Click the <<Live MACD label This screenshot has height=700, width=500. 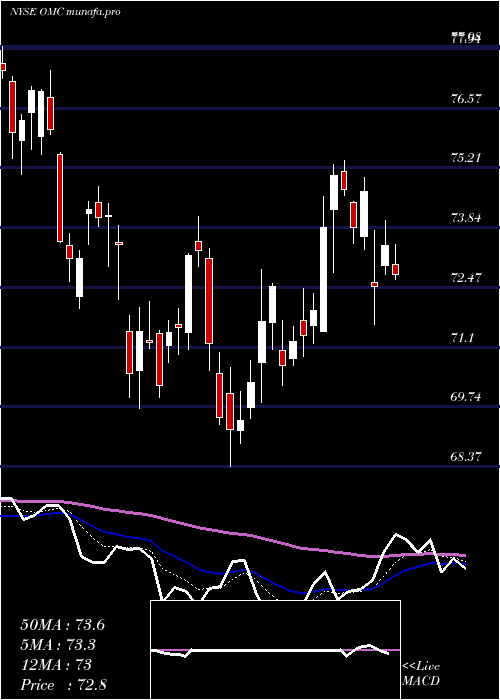[421, 674]
